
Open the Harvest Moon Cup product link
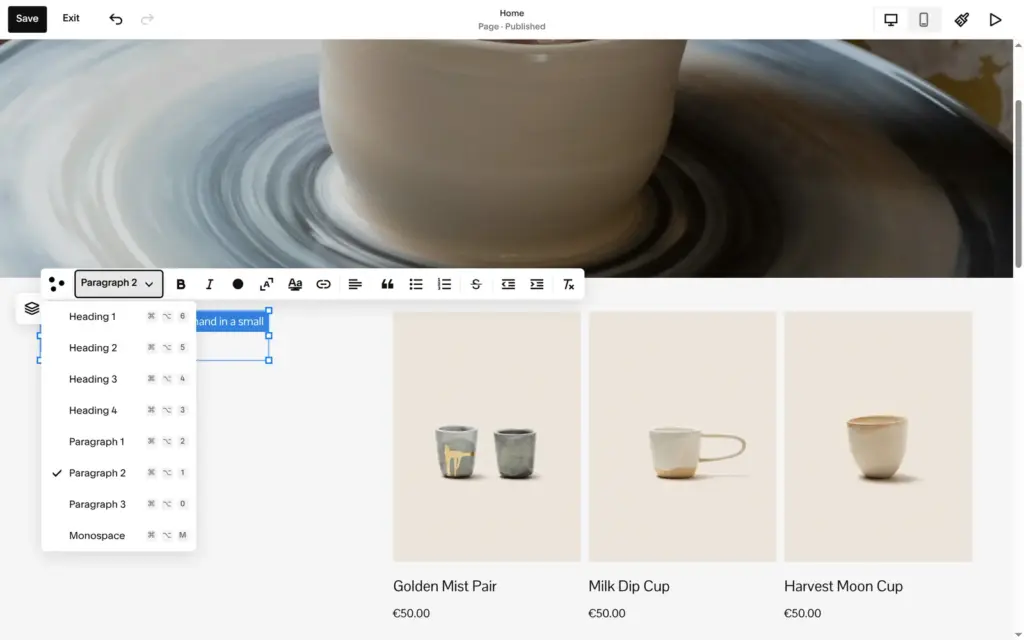coord(843,586)
